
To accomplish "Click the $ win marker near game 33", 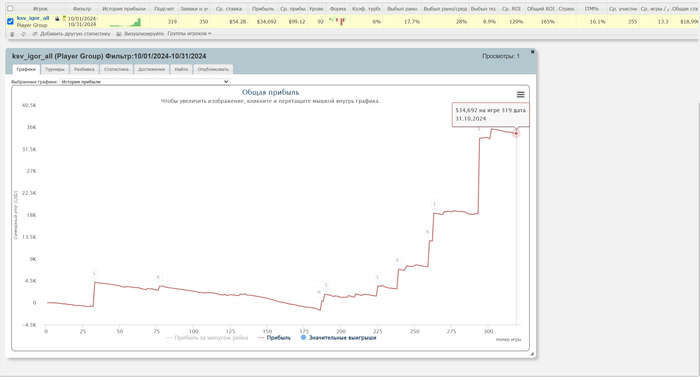I will (94, 273).
